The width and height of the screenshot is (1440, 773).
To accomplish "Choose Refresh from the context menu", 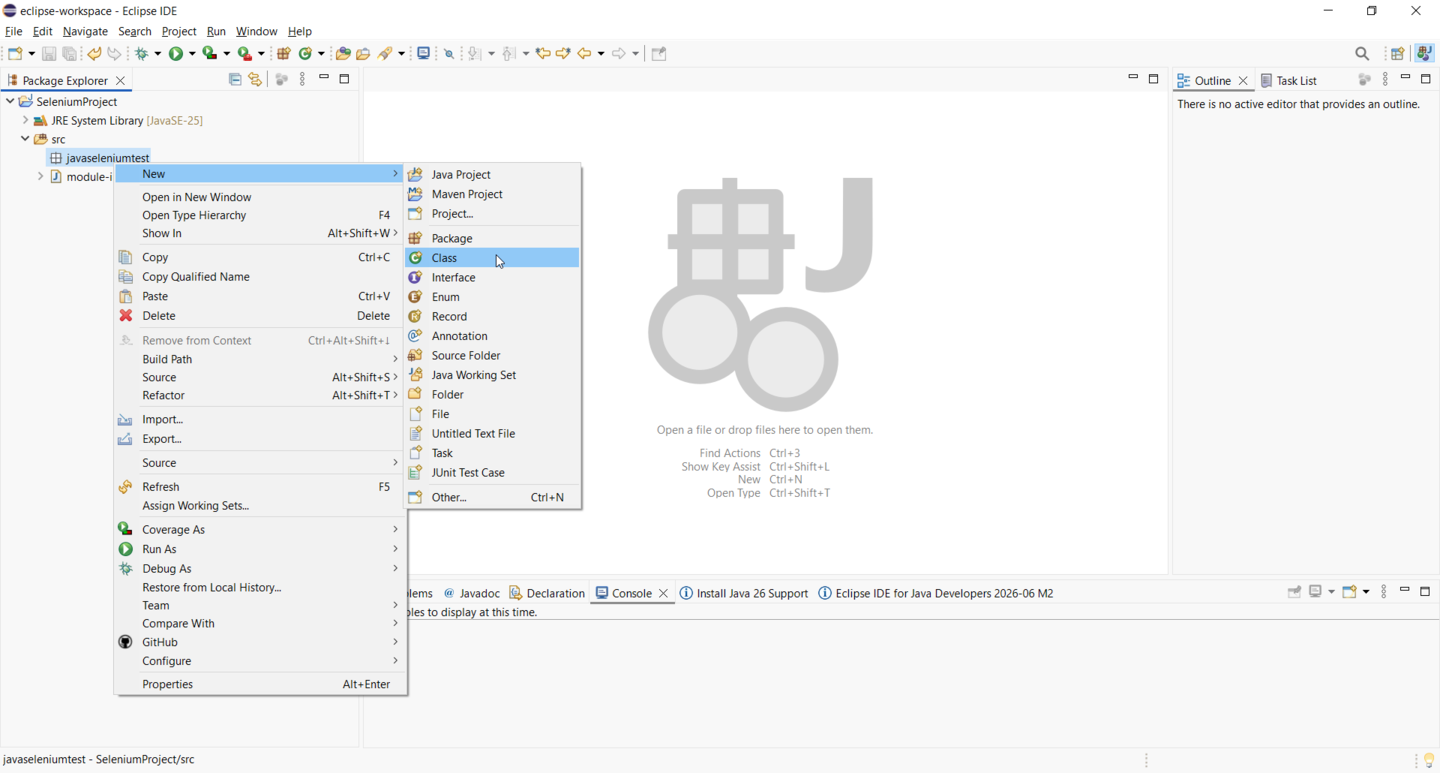I will (x=260, y=487).
